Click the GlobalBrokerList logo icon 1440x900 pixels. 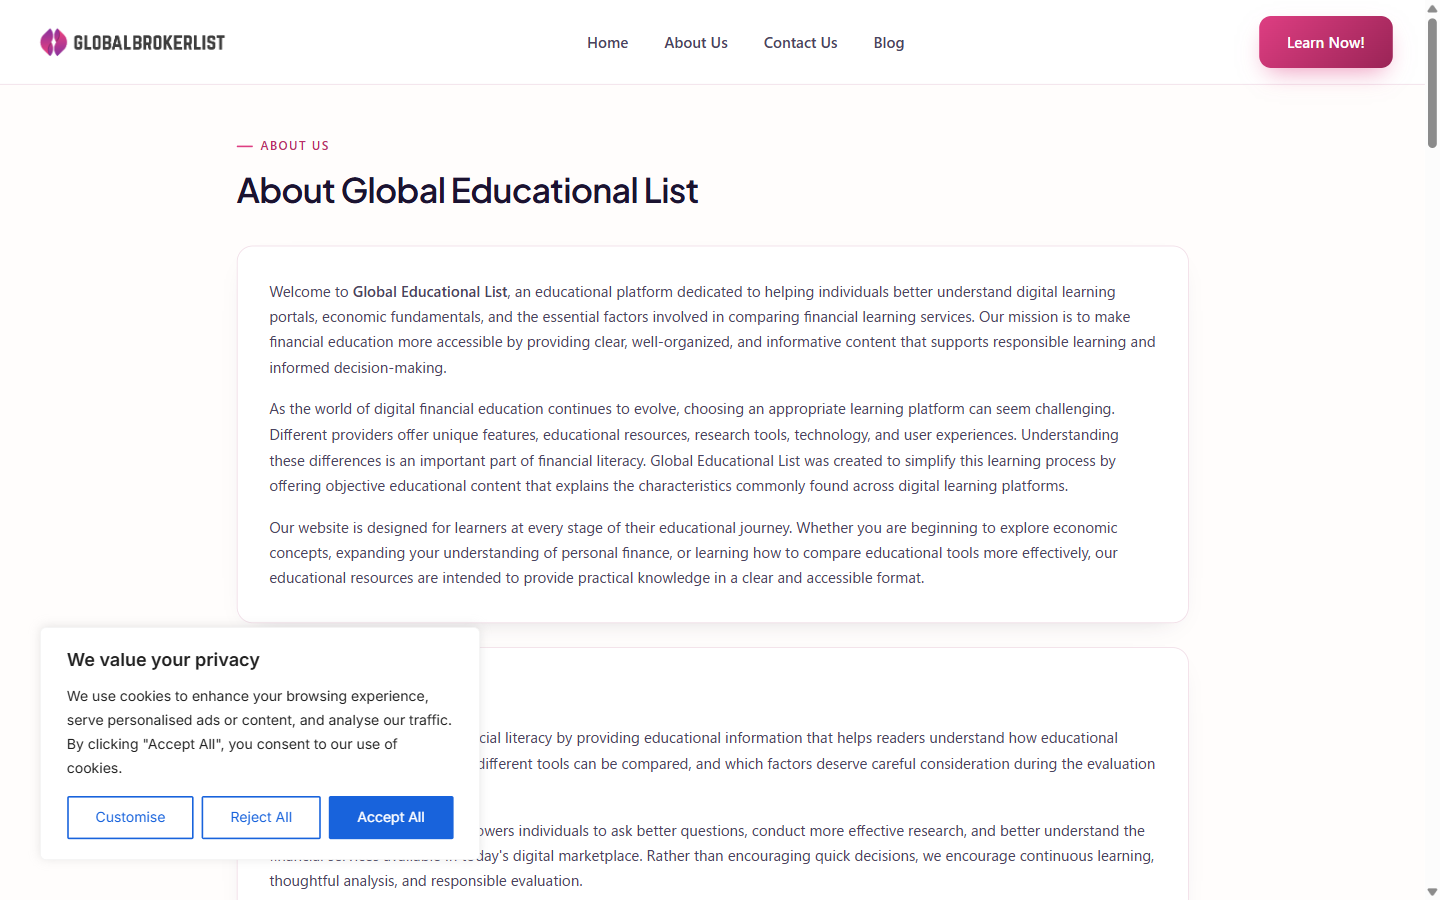[53, 42]
